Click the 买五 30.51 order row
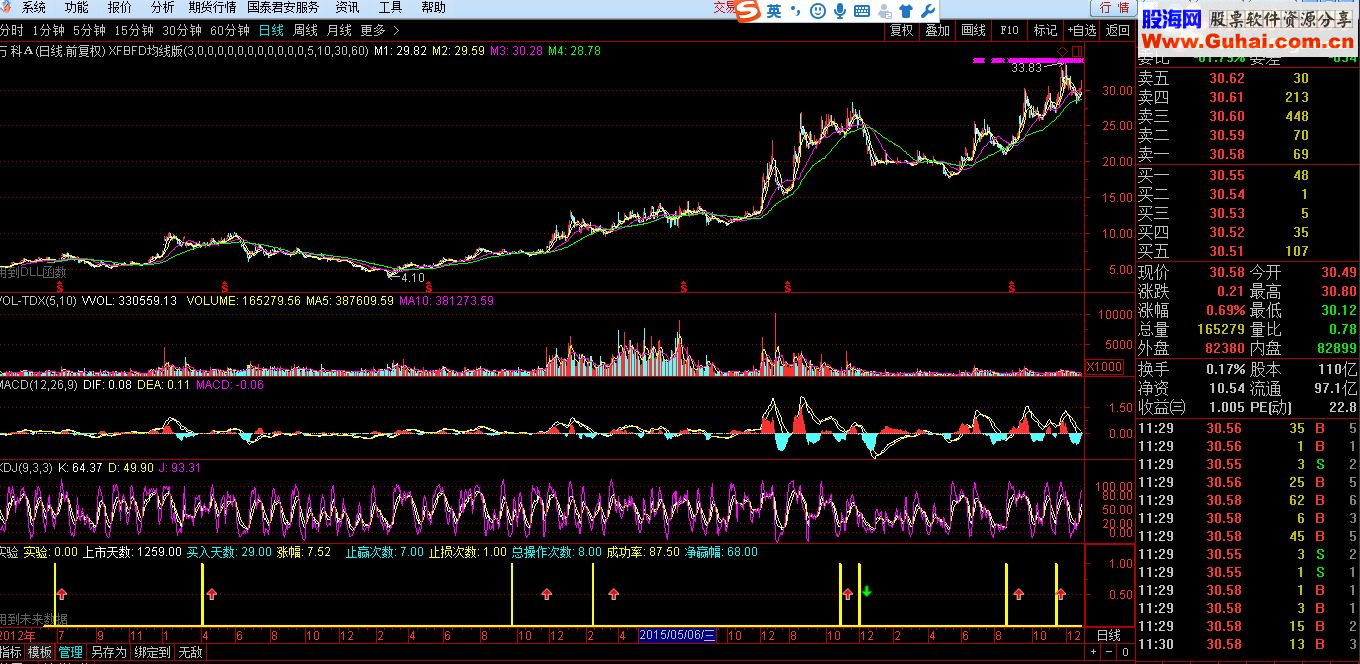This screenshot has height=664, width=1360. [x=1247, y=252]
